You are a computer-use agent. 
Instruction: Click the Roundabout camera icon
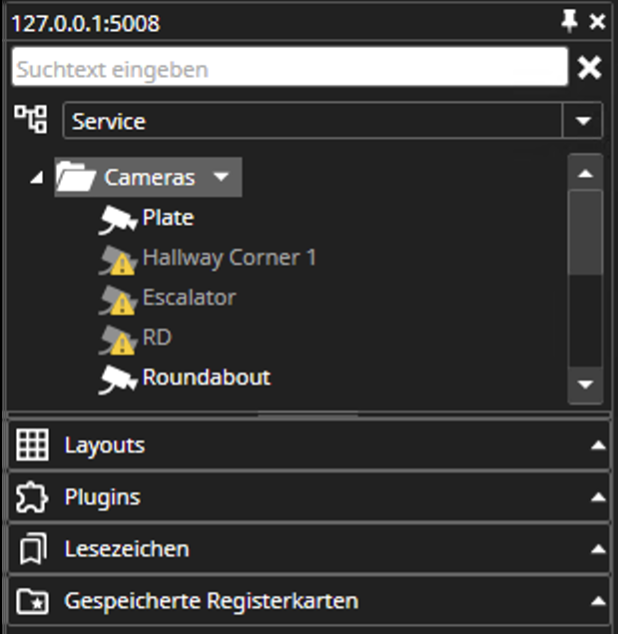point(118,379)
